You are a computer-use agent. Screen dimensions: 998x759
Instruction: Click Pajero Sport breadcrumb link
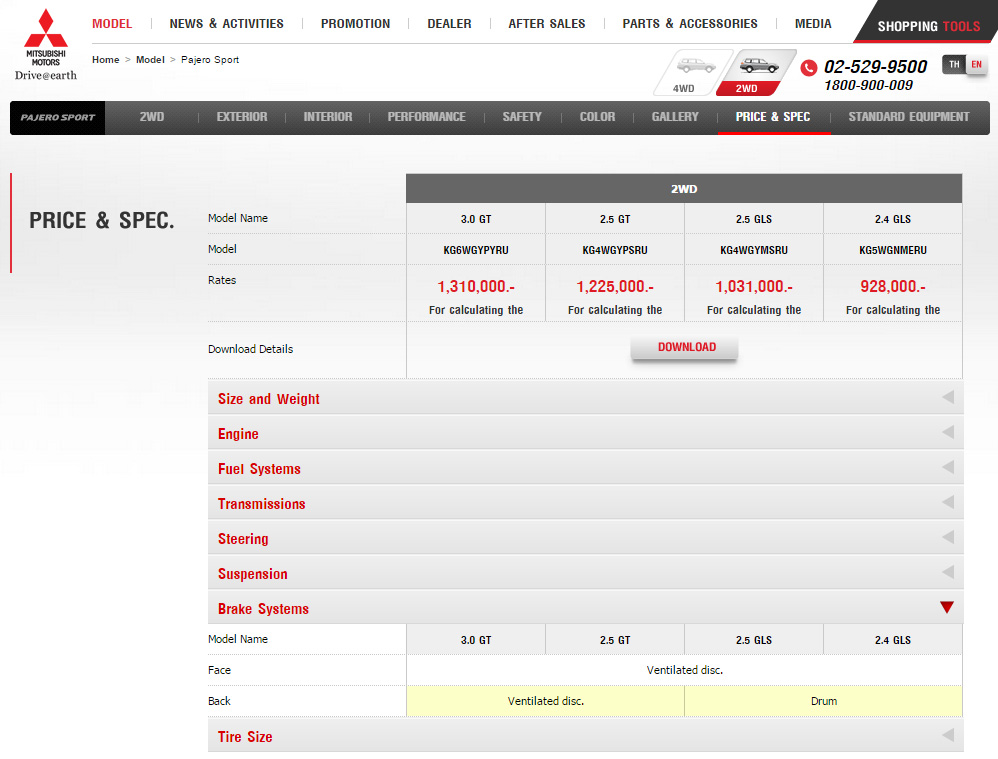tap(210, 59)
